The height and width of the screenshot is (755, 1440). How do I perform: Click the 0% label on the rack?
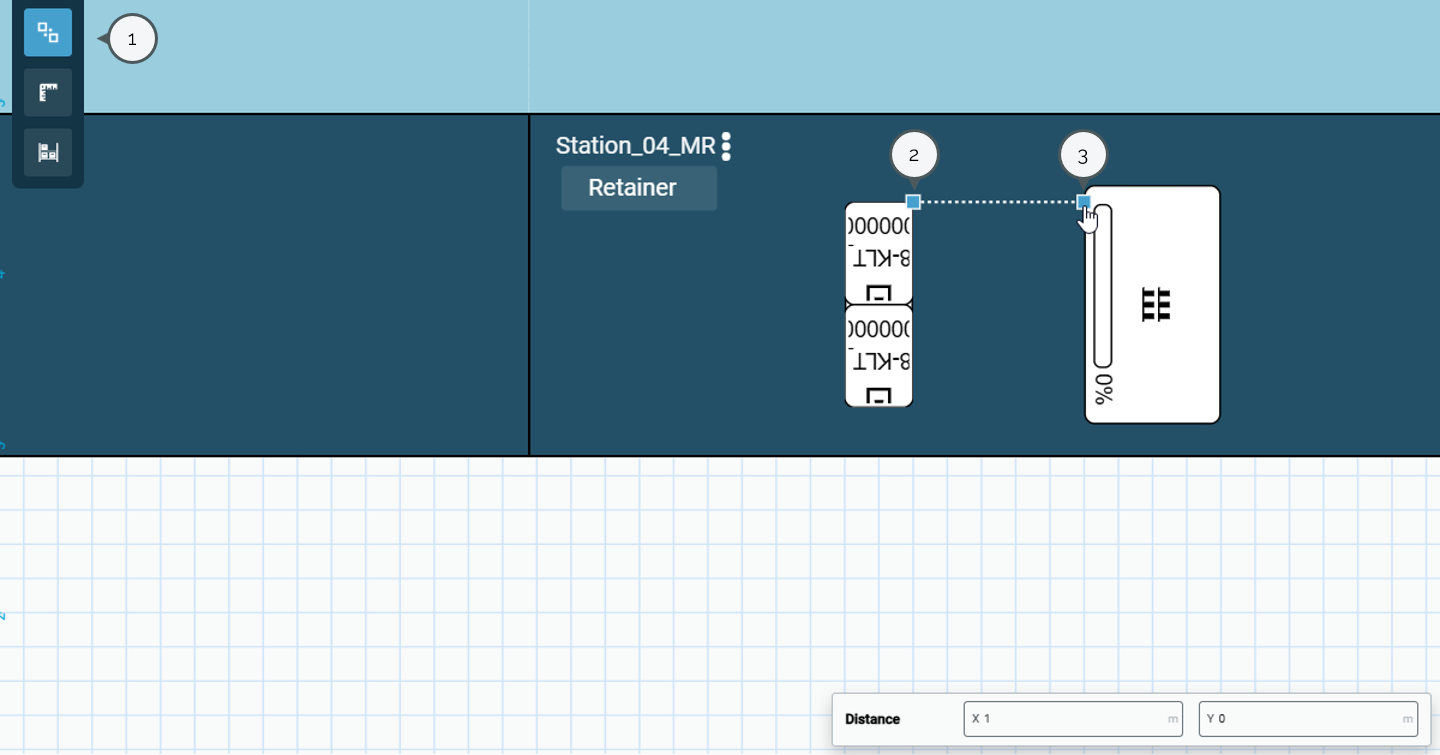tap(1103, 390)
